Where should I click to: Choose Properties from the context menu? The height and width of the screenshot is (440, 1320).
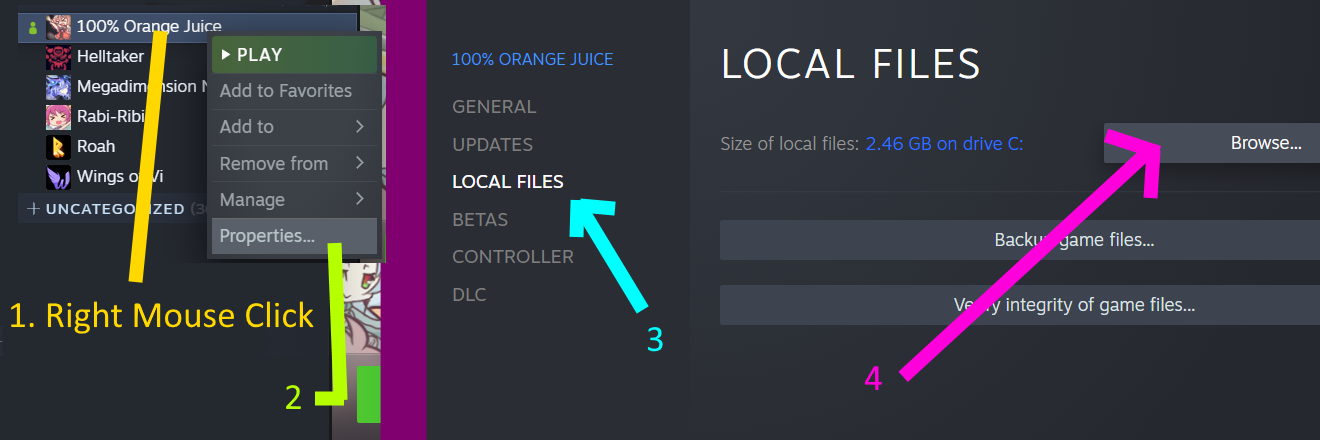(x=268, y=236)
